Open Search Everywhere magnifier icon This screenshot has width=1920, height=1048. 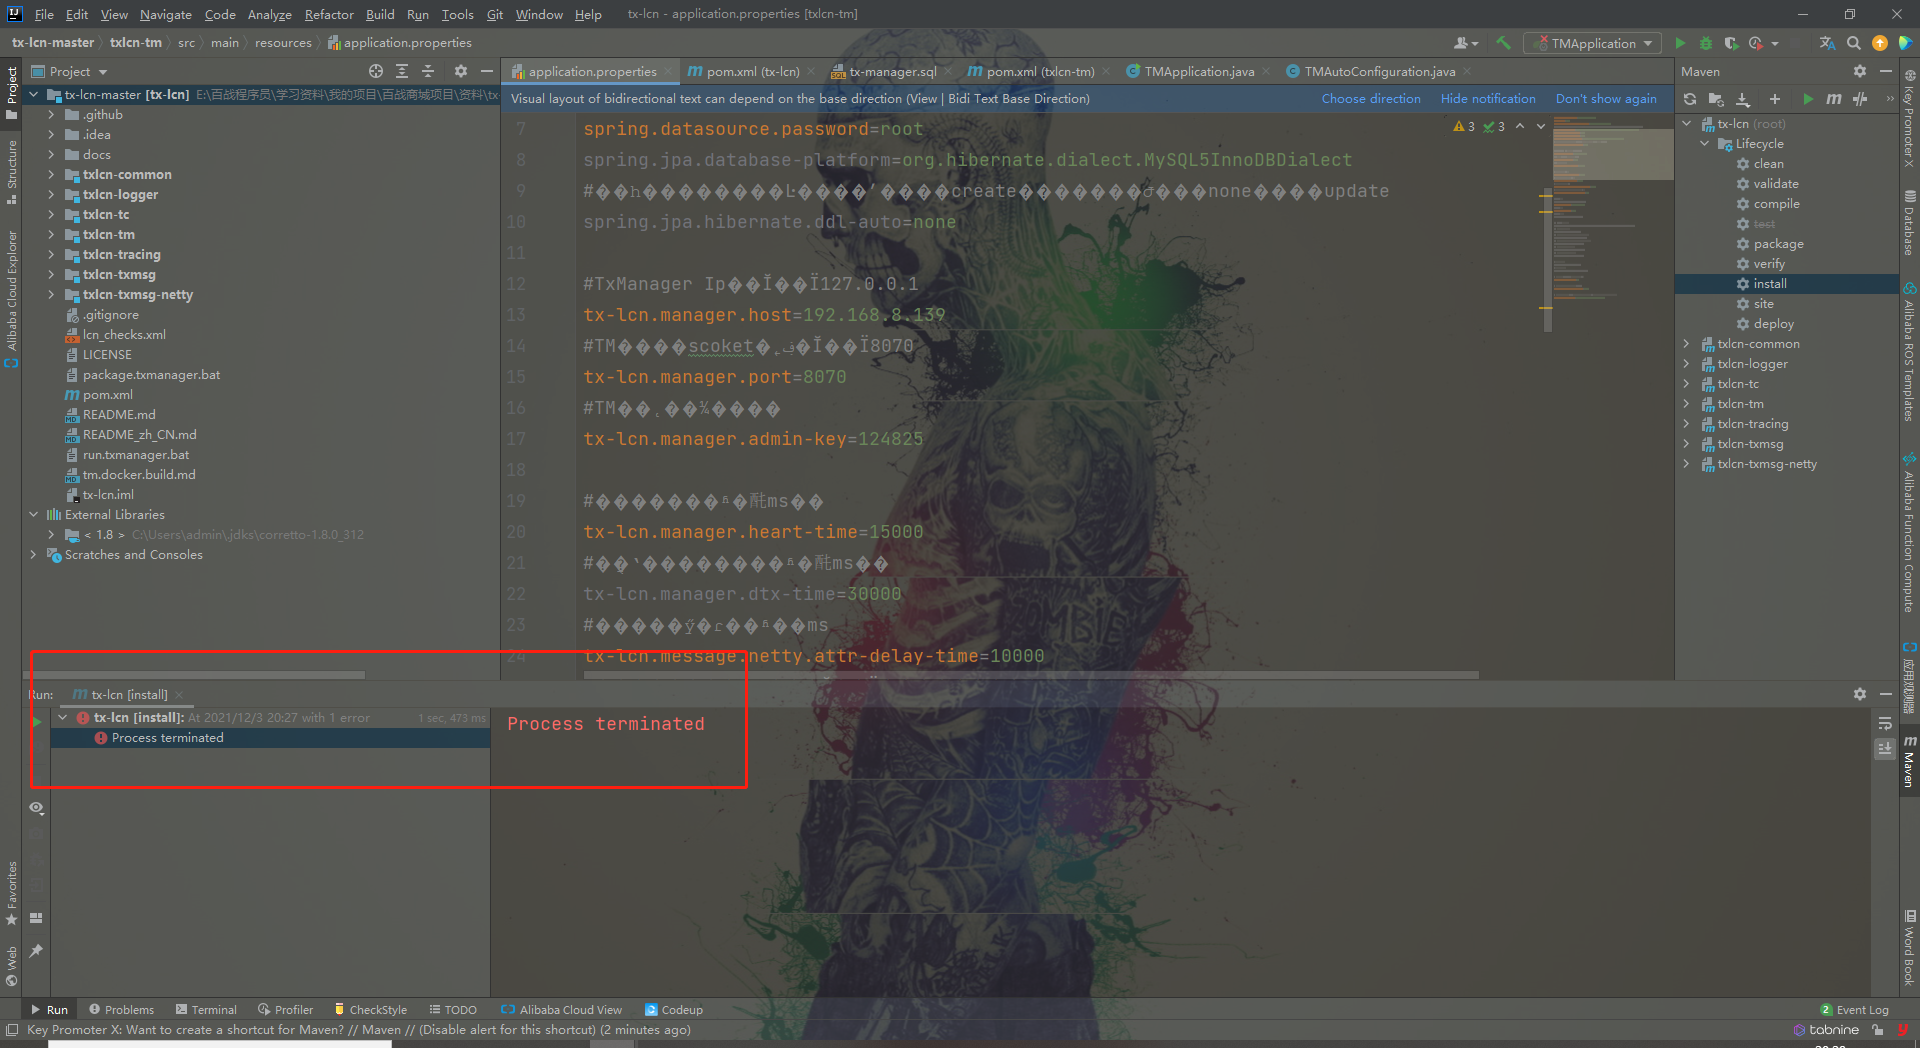[x=1854, y=43]
